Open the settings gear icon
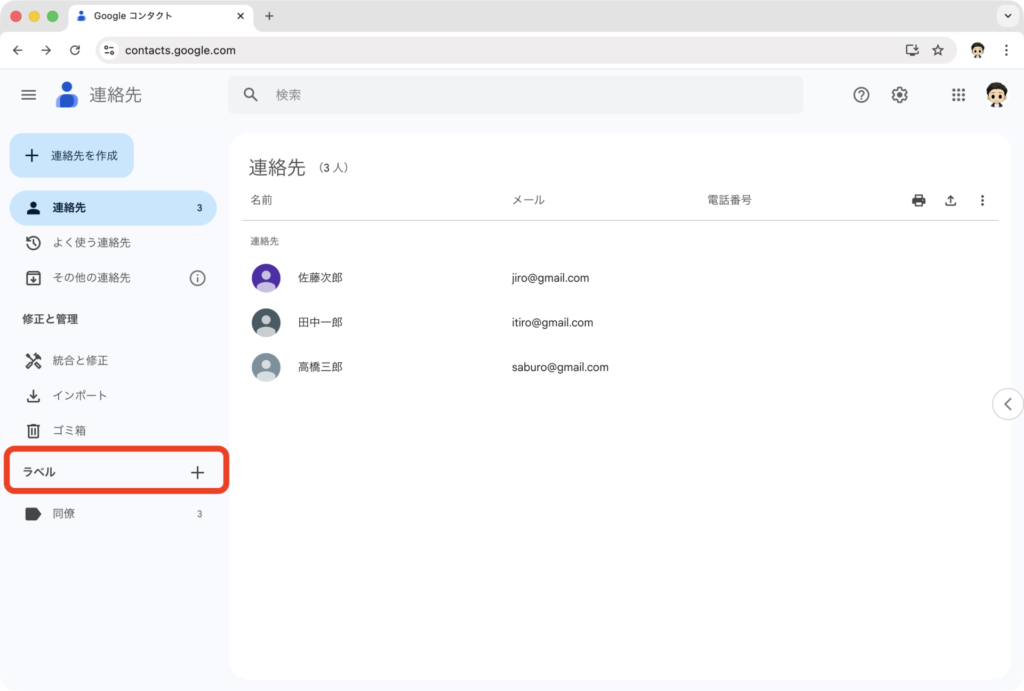Screen dimensions: 1024x691 pos(899,95)
